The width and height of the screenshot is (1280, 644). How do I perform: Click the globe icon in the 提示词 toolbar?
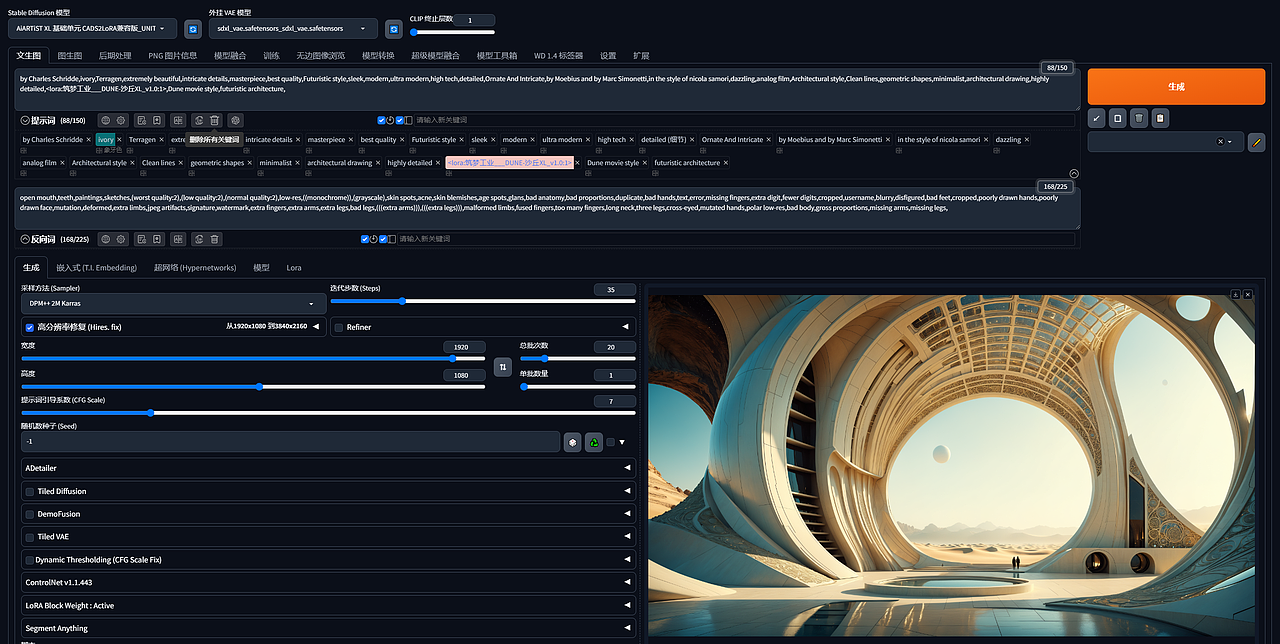pyautogui.click(x=105, y=120)
